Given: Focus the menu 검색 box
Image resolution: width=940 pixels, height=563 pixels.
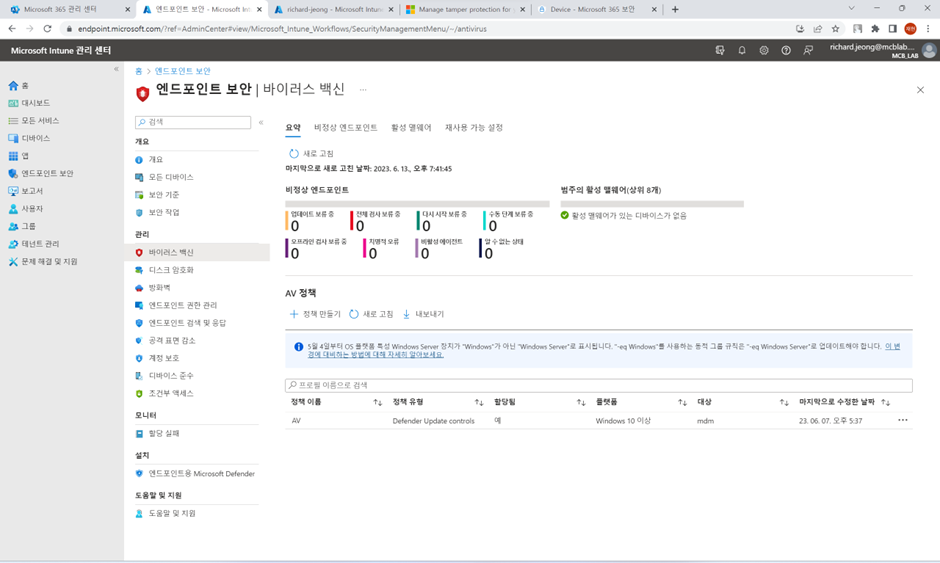Looking at the screenshot, I should 193,122.
